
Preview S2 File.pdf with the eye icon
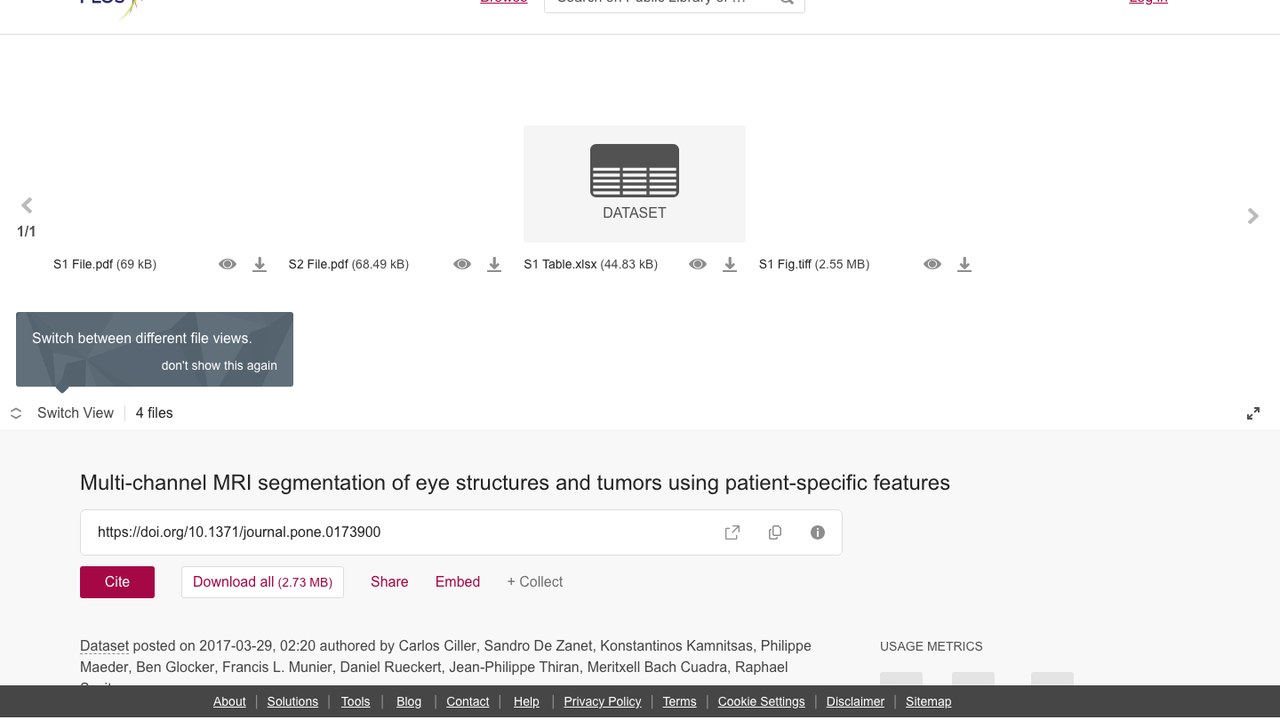point(462,264)
